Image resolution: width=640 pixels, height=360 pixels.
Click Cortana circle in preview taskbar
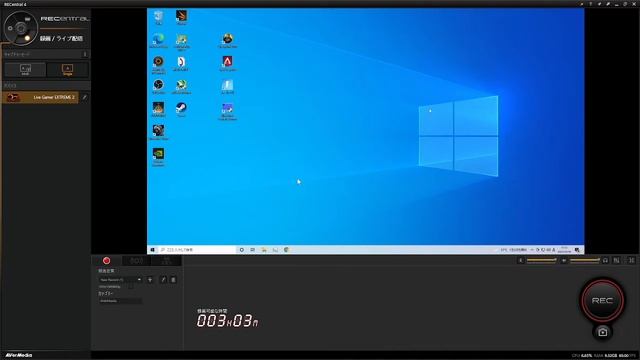(x=242, y=249)
